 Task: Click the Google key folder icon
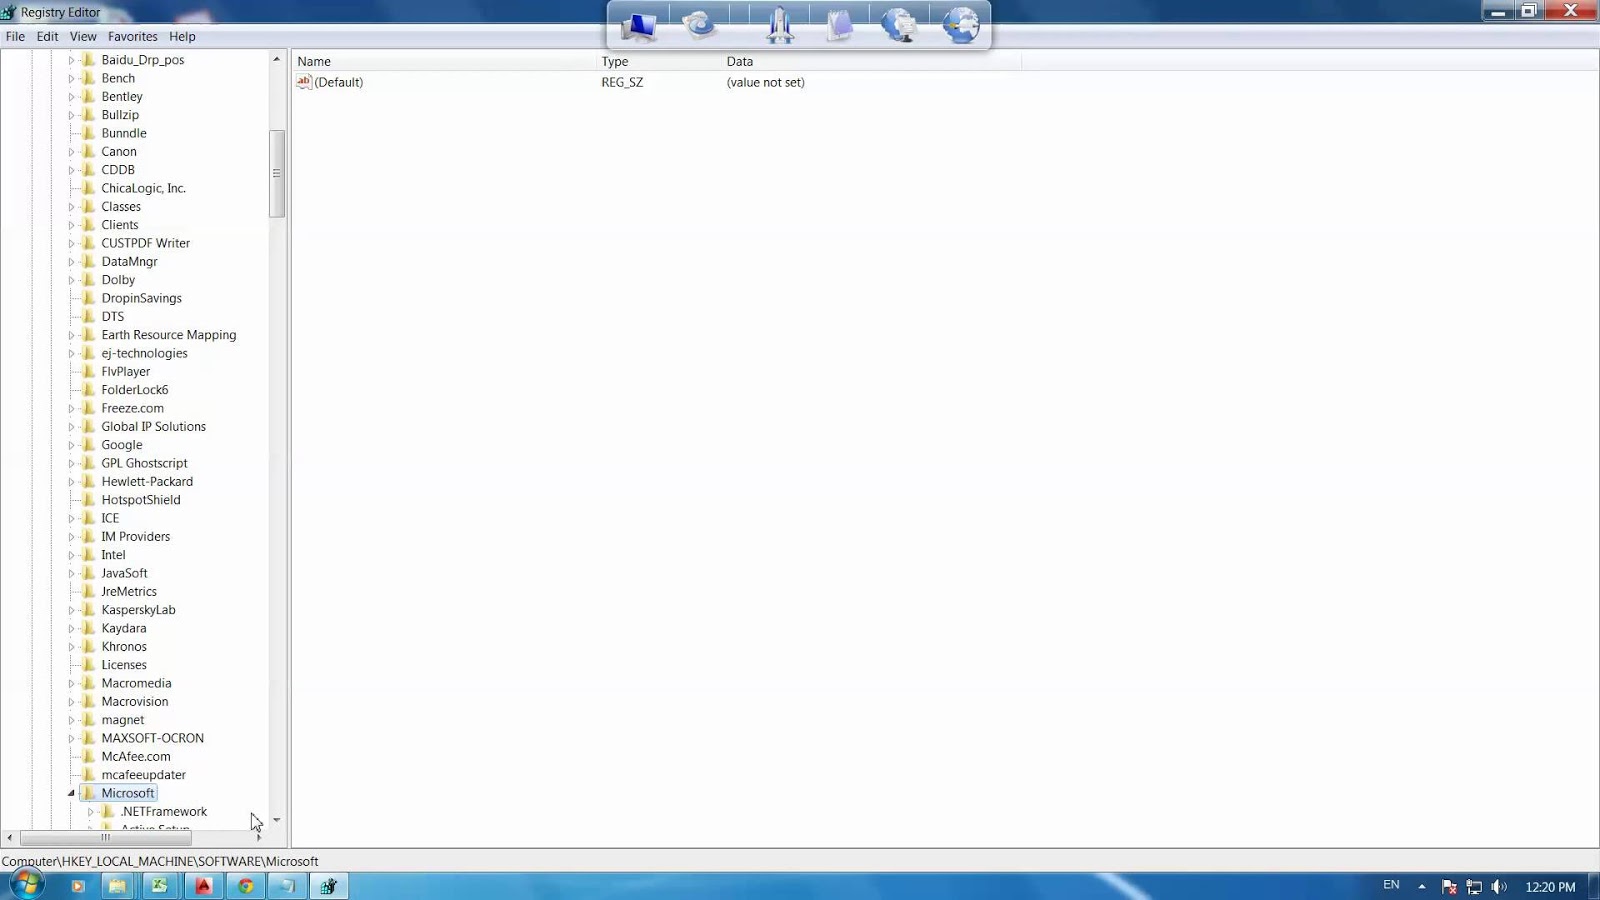[89, 445]
